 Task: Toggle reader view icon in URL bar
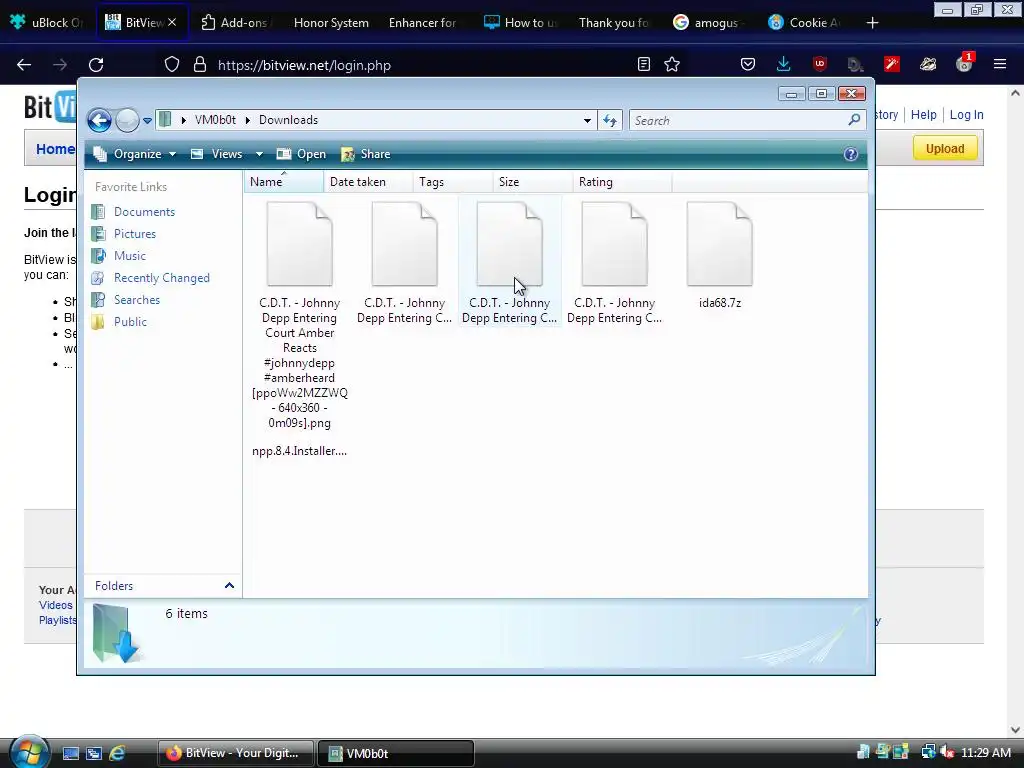(644, 64)
